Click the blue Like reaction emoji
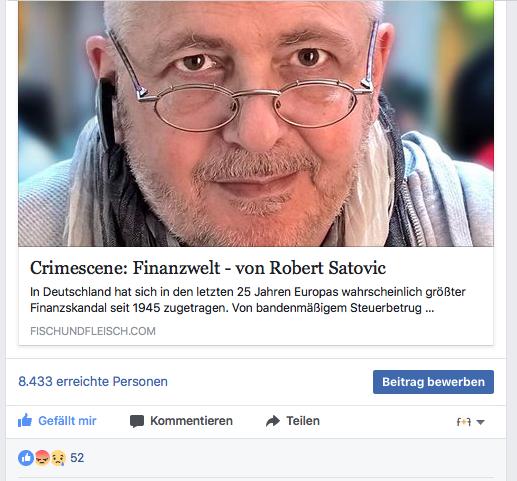 click(26, 458)
